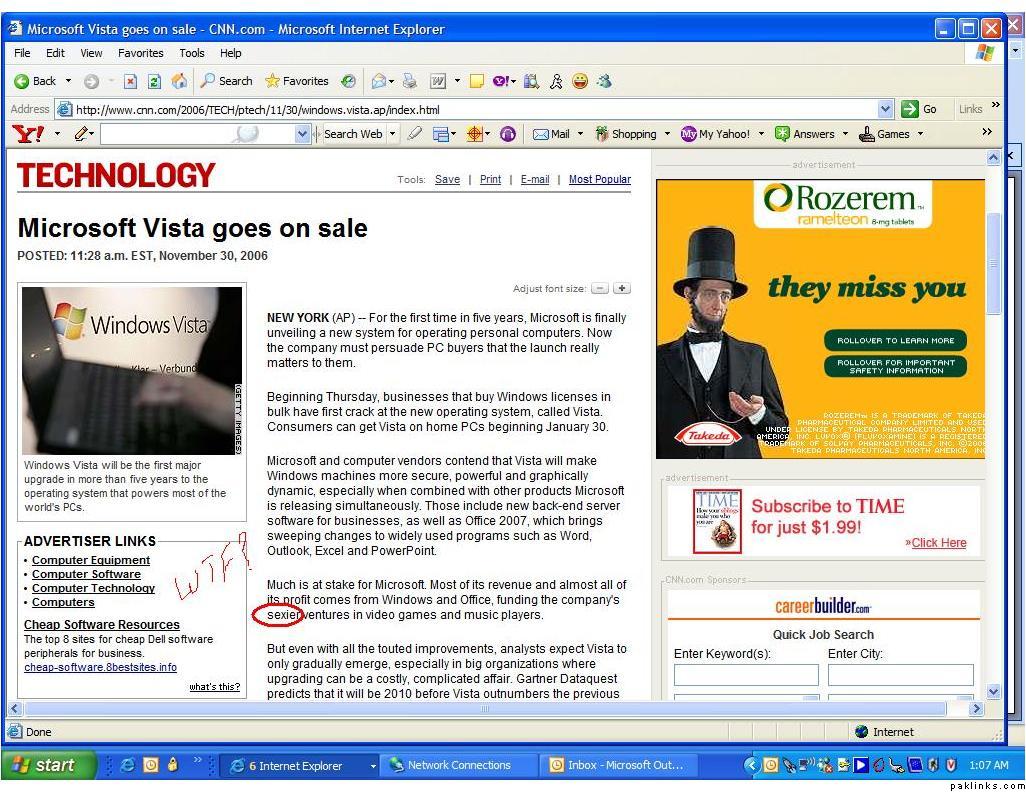Refresh the page with the Refresh icon
Screen dimensions: 1026x792
[154, 81]
